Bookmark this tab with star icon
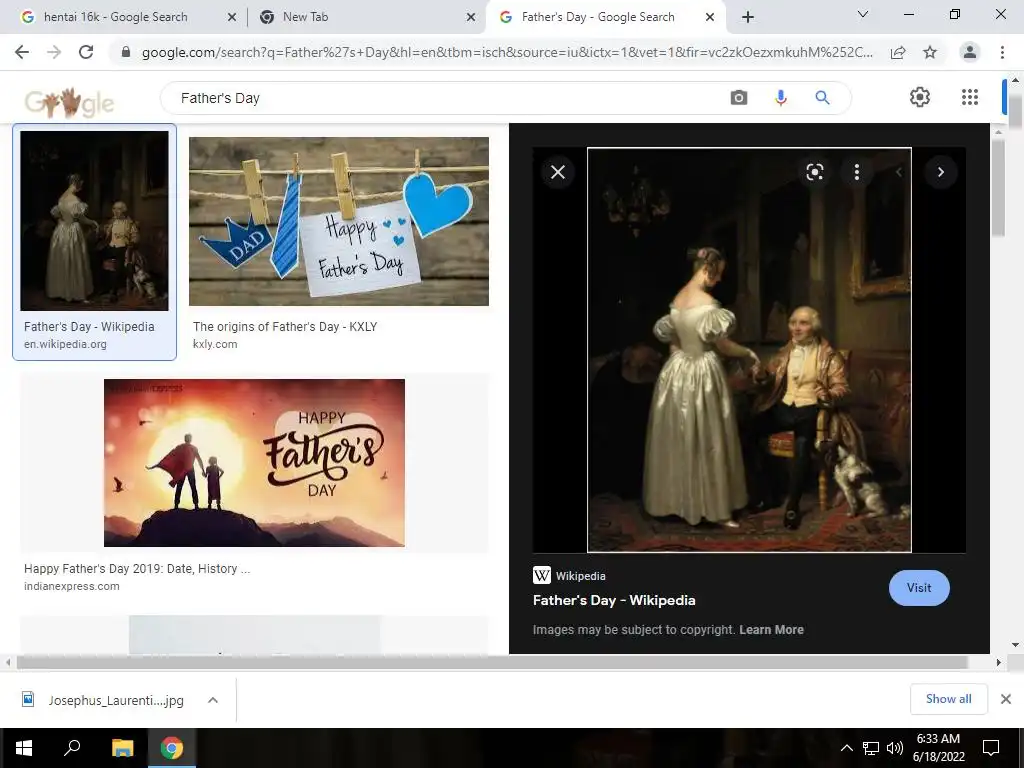The height and width of the screenshot is (768, 1024). (x=930, y=52)
